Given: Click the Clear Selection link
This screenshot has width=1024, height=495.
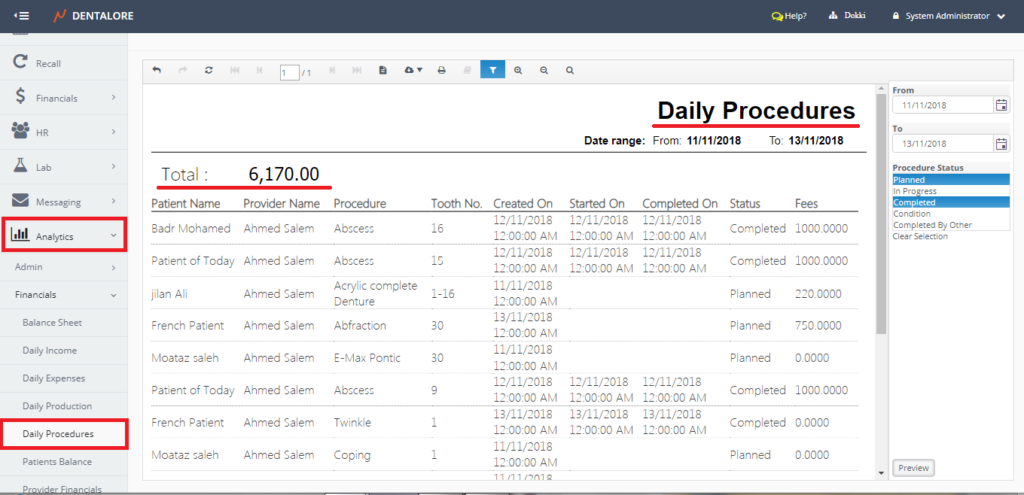Looking at the screenshot, I should (922, 237).
